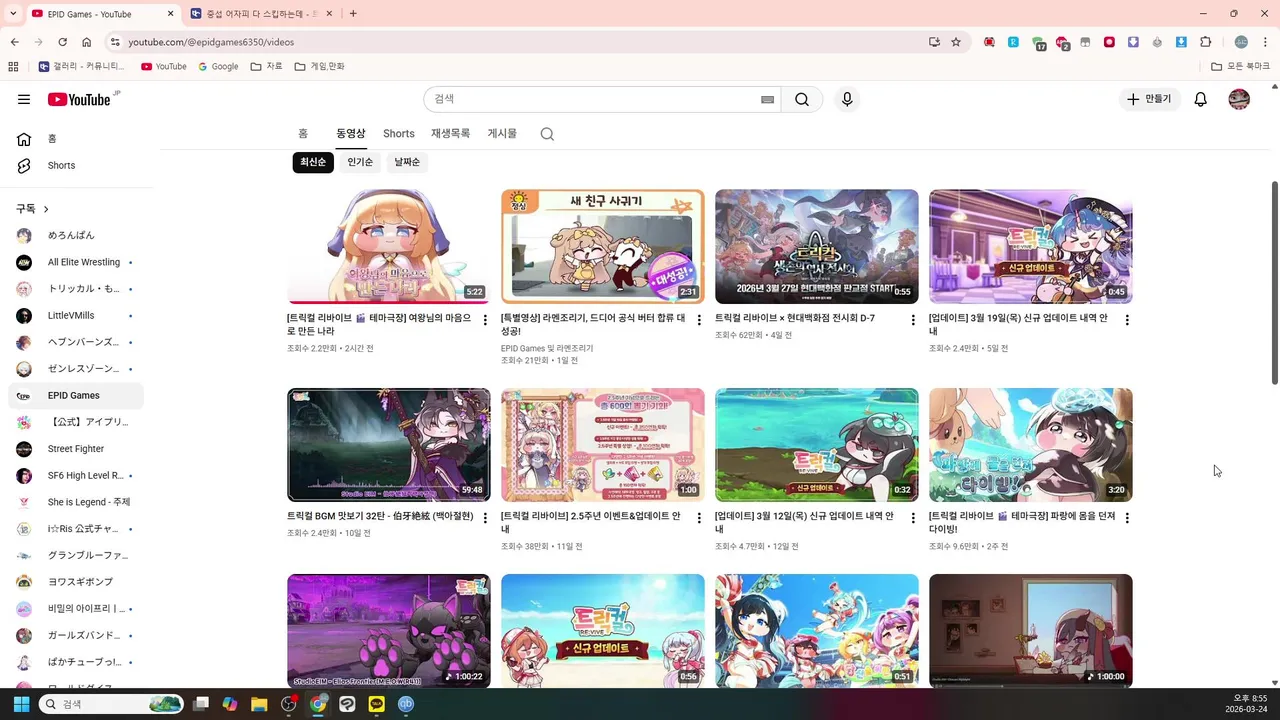Screen dimensions: 1280x720
Task: Switch to 재생목록 tab
Action: click(x=450, y=133)
